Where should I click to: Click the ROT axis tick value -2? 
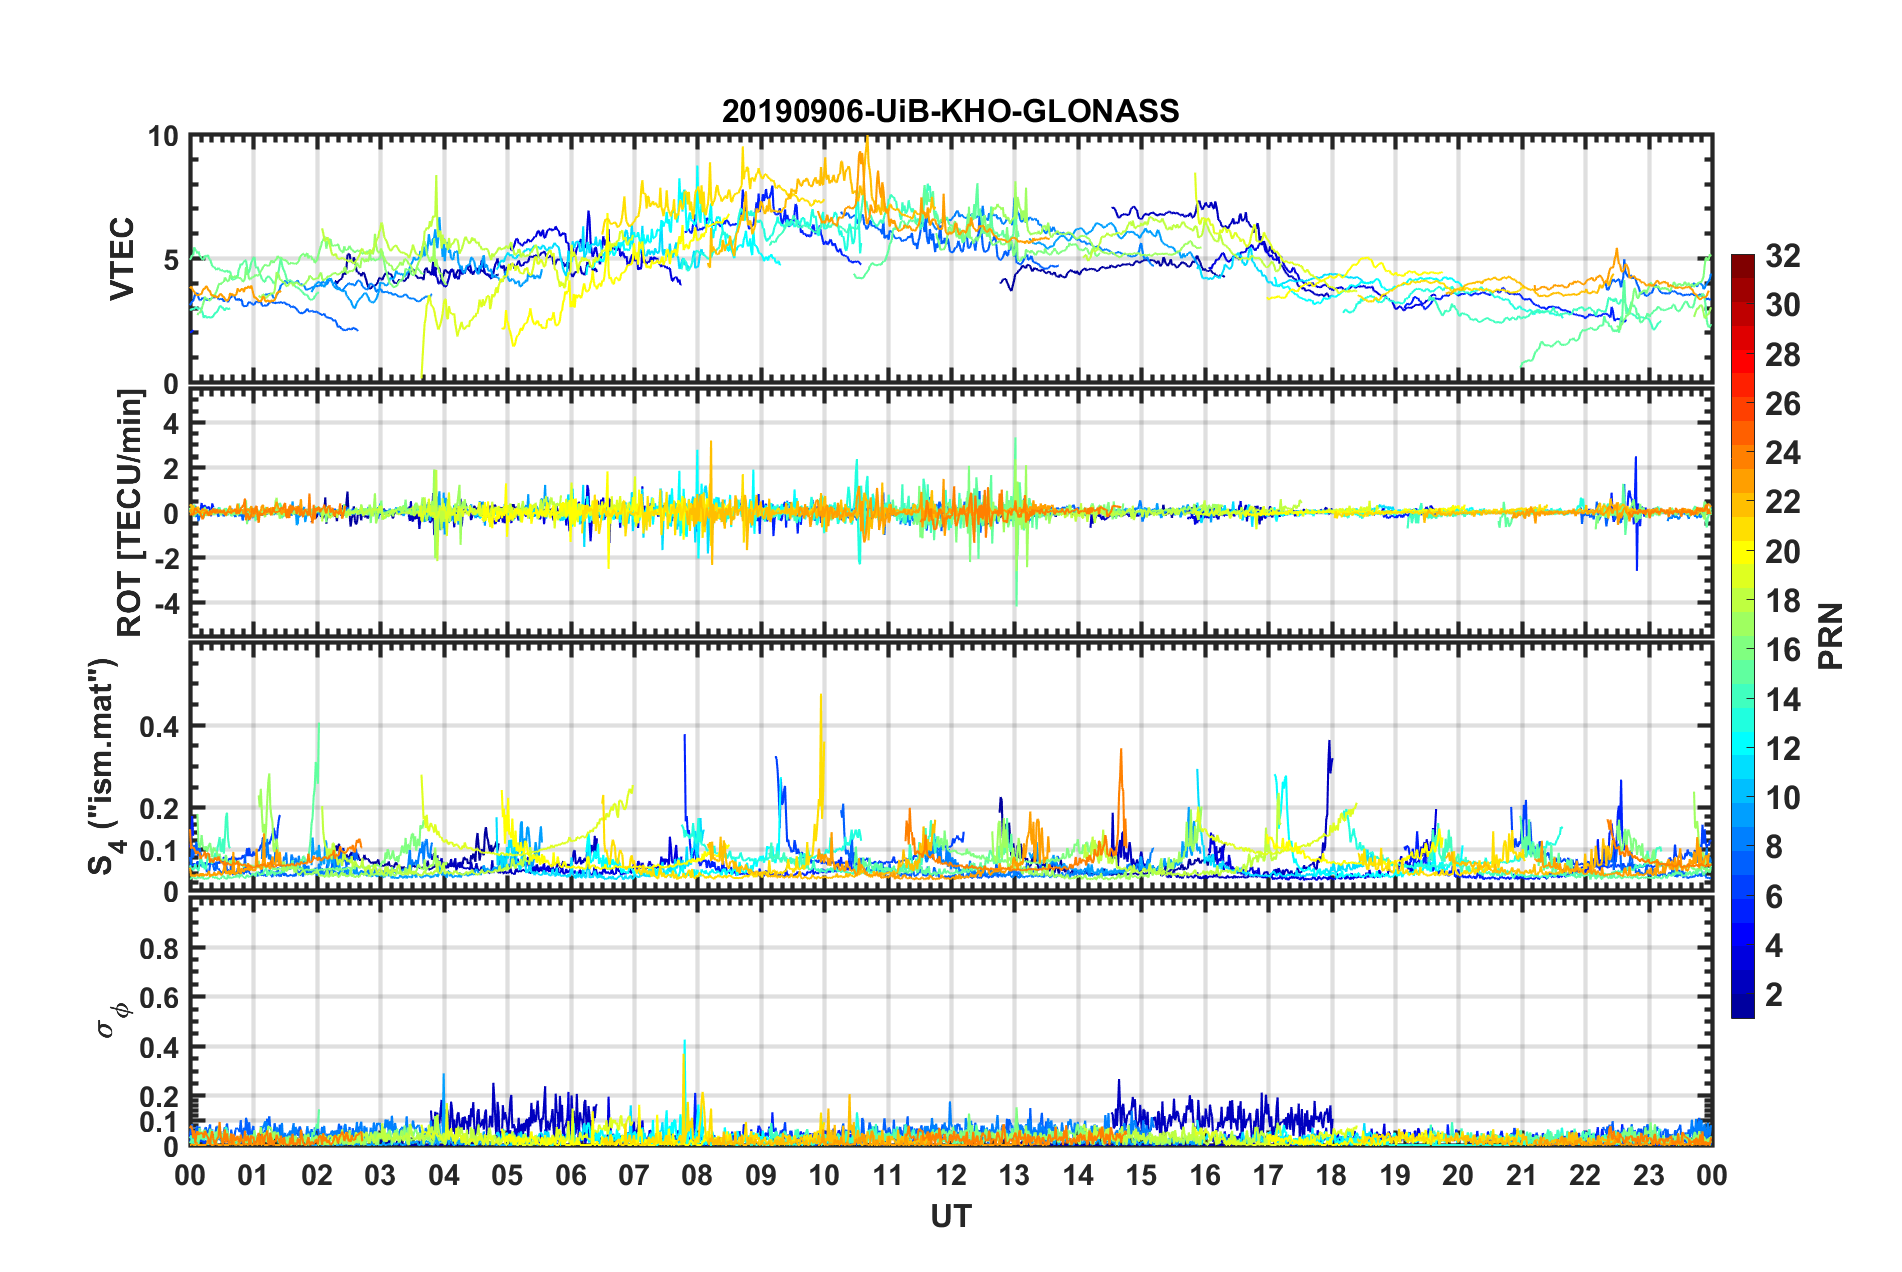click(x=166, y=558)
